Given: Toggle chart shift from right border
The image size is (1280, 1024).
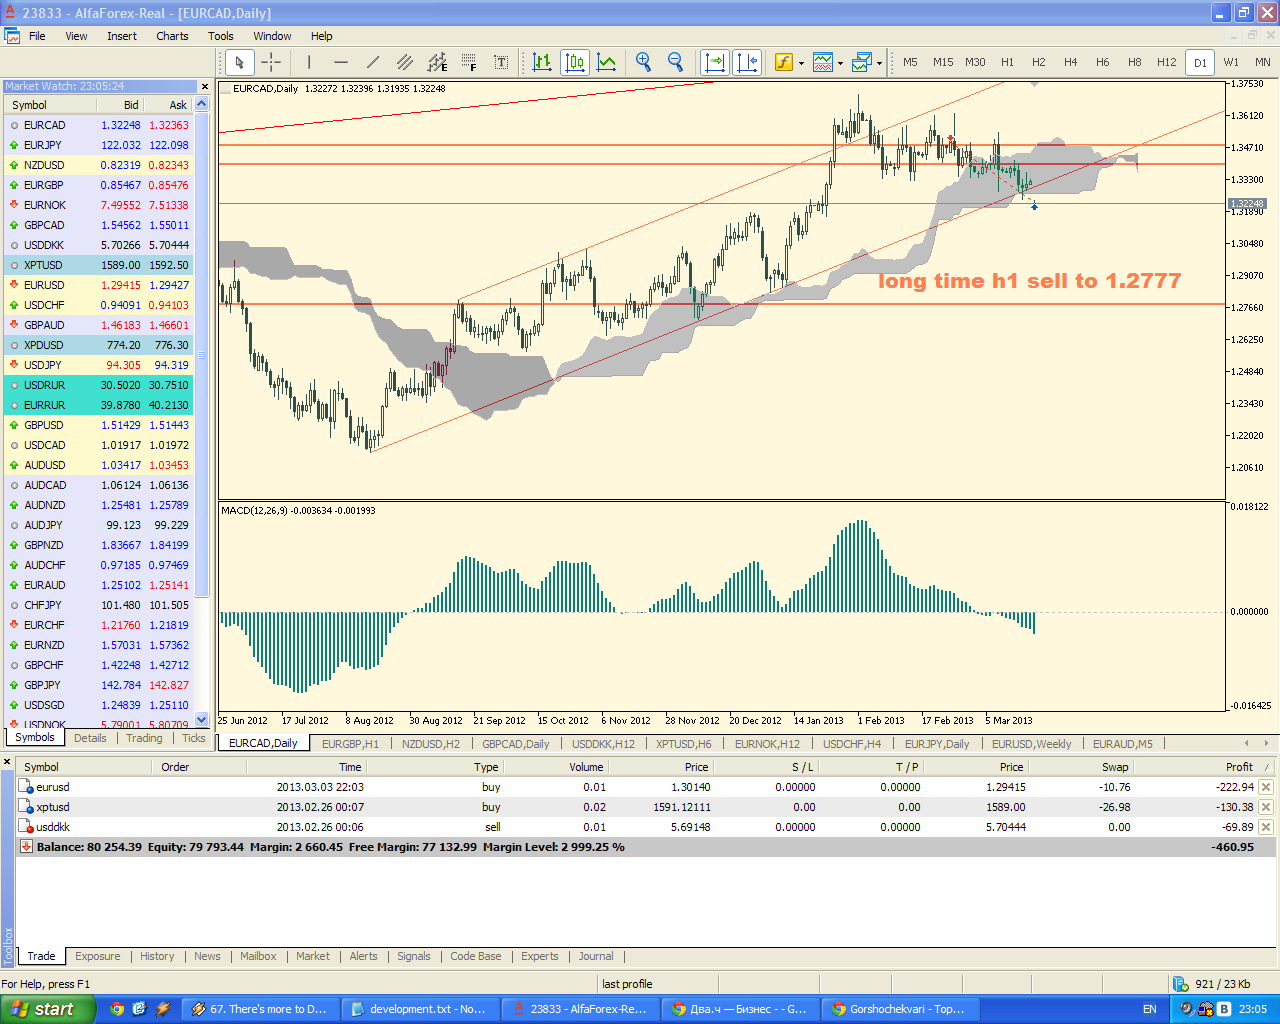Looking at the screenshot, I should pyautogui.click(x=747, y=62).
